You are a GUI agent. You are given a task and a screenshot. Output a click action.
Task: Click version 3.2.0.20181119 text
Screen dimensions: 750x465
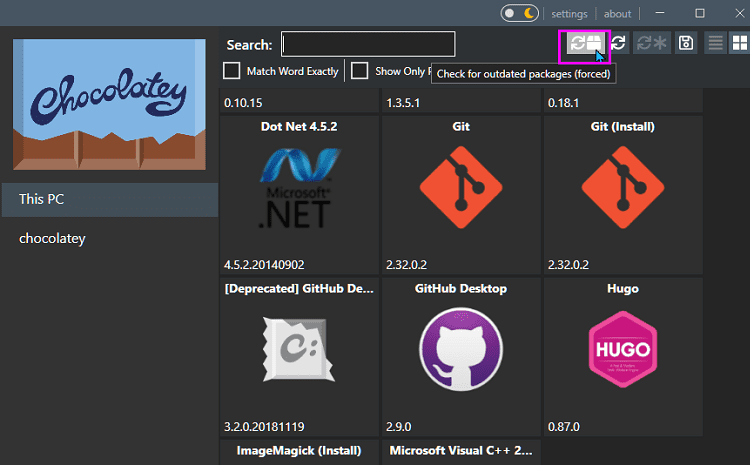point(264,427)
